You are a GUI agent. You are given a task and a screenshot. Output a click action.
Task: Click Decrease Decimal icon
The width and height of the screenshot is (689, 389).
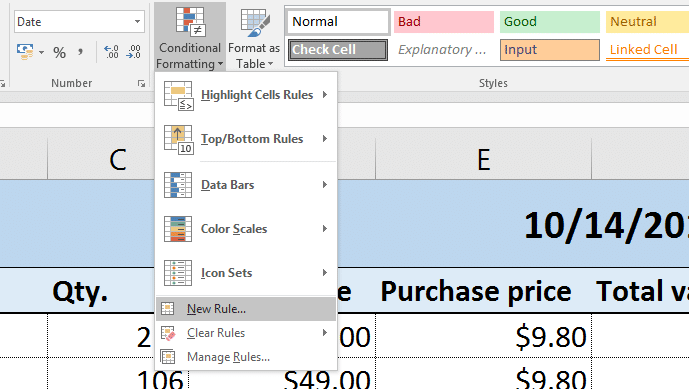133,52
